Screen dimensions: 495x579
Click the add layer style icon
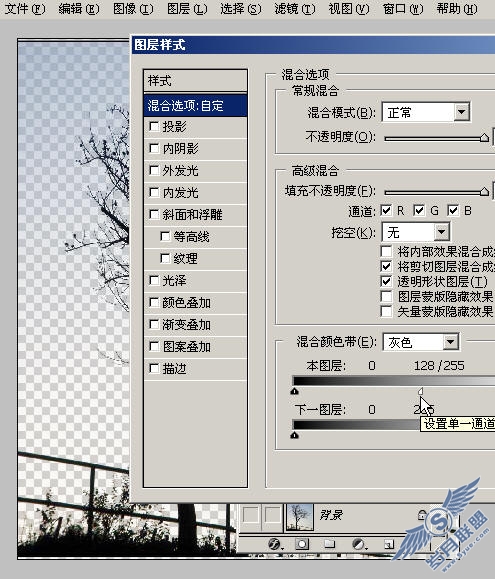click(x=274, y=544)
